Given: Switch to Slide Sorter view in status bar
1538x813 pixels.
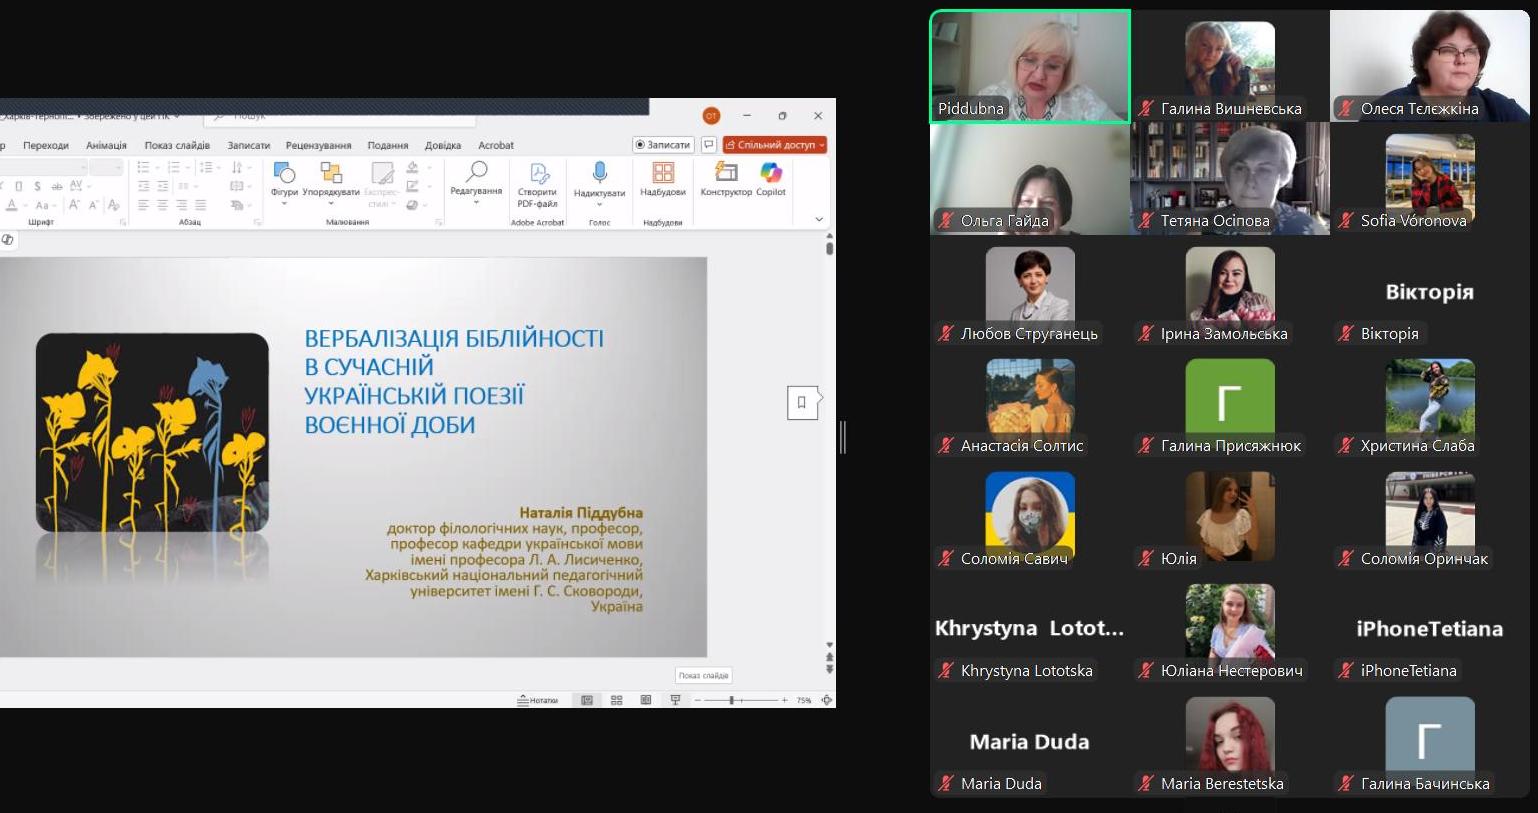Looking at the screenshot, I should [617, 700].
